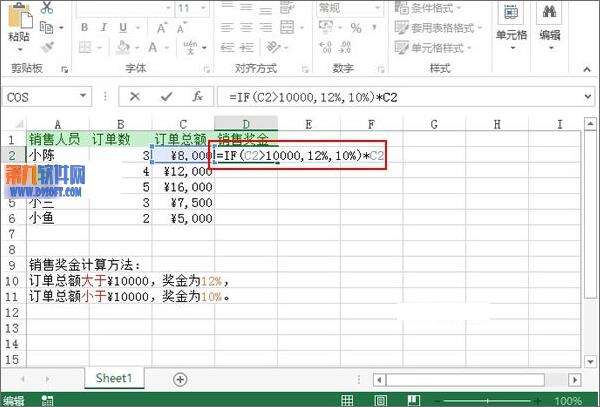Open the cell Borders button
Viewport: 600px width, 407px height.
(85, 48)
